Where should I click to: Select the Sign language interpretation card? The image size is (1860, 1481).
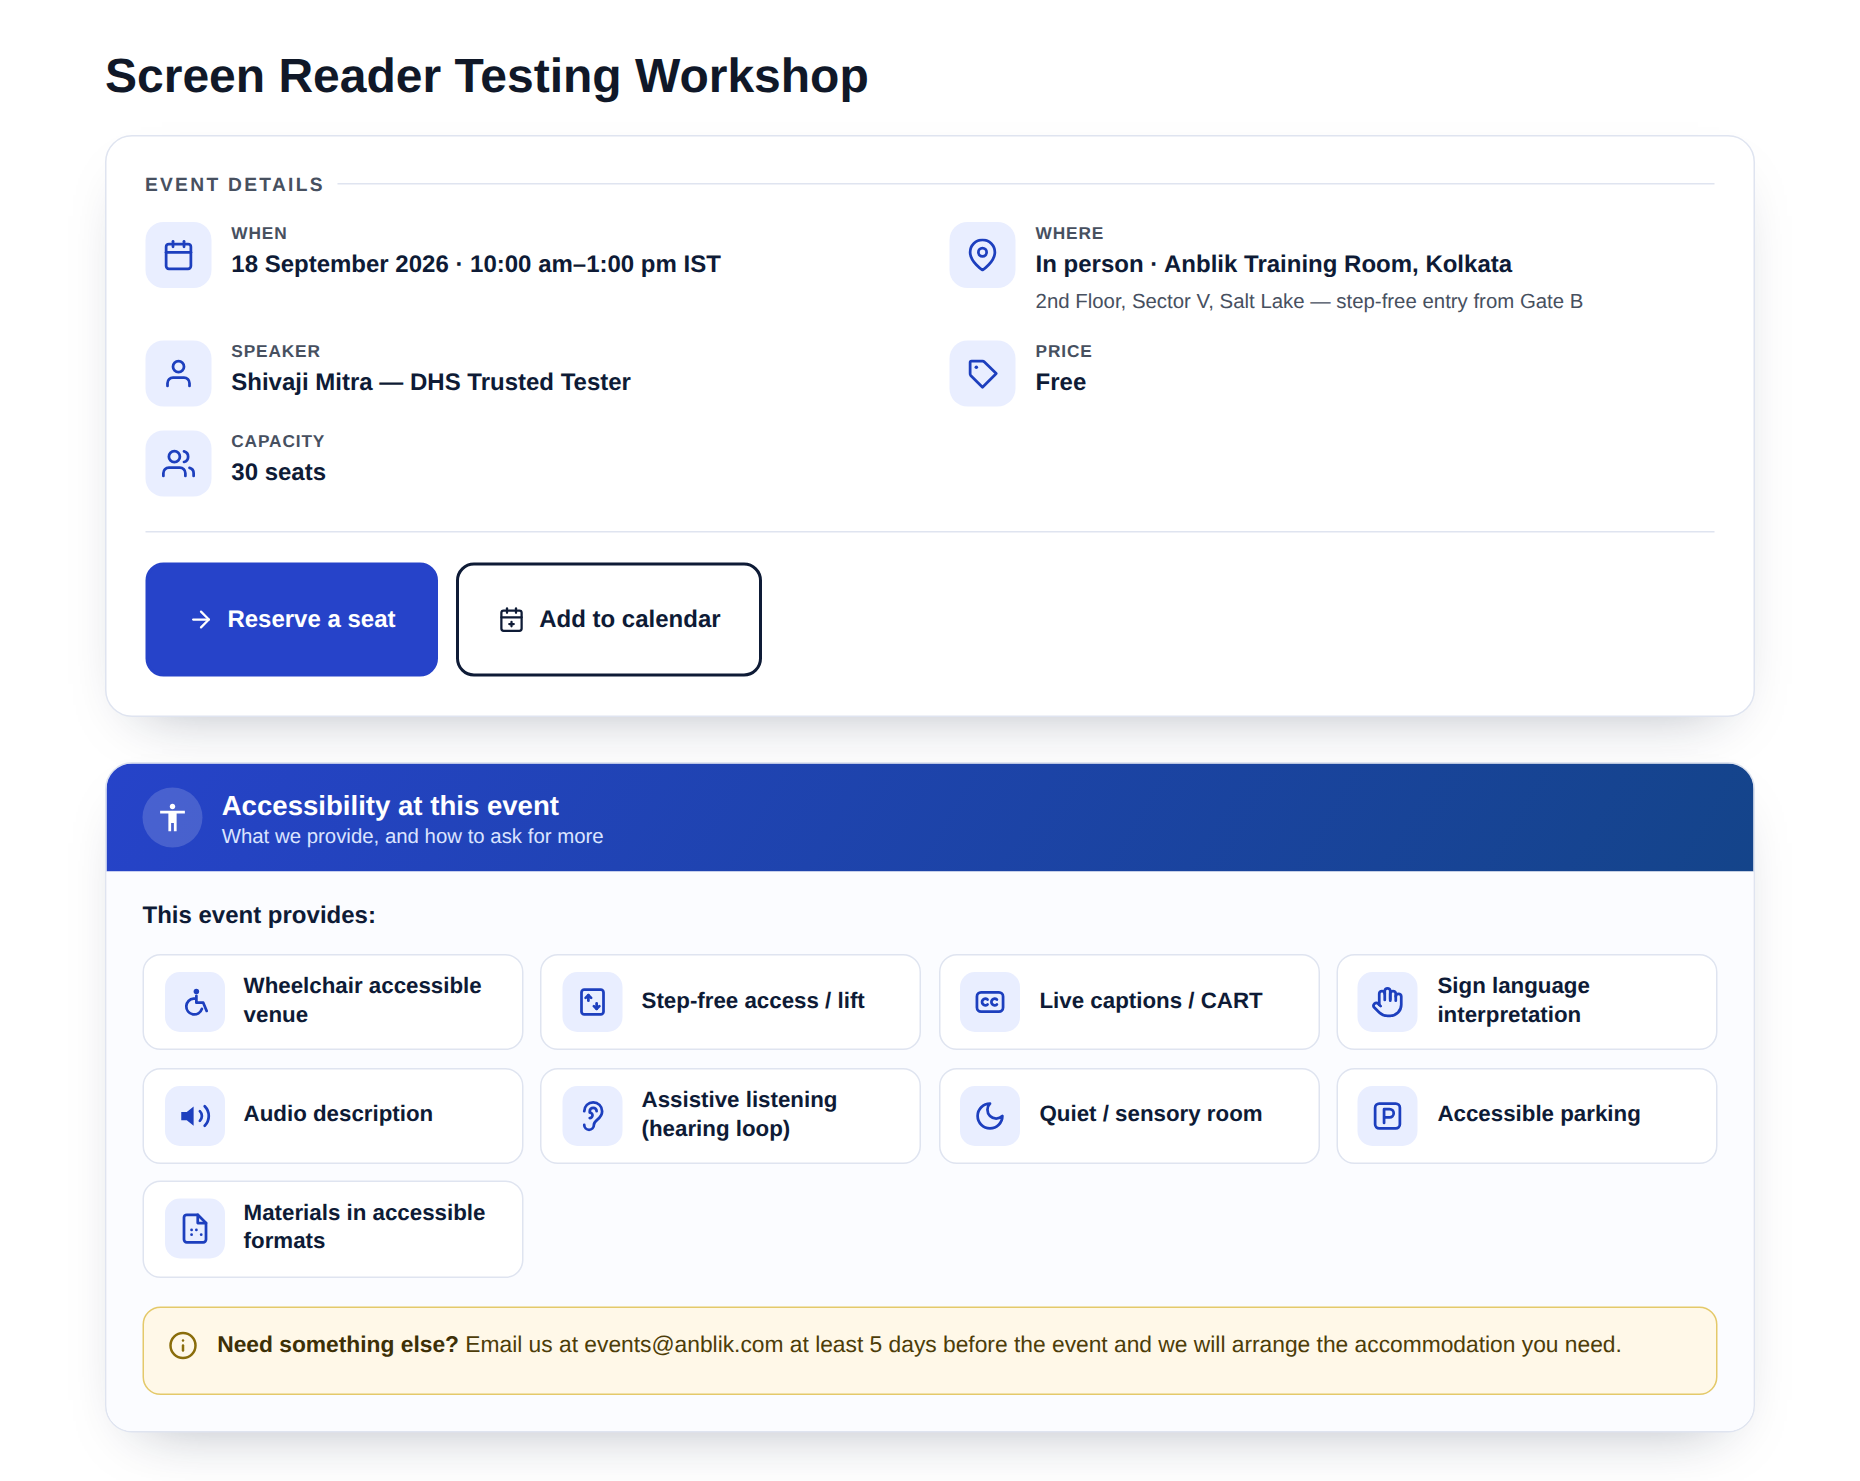point(1527,1001)
